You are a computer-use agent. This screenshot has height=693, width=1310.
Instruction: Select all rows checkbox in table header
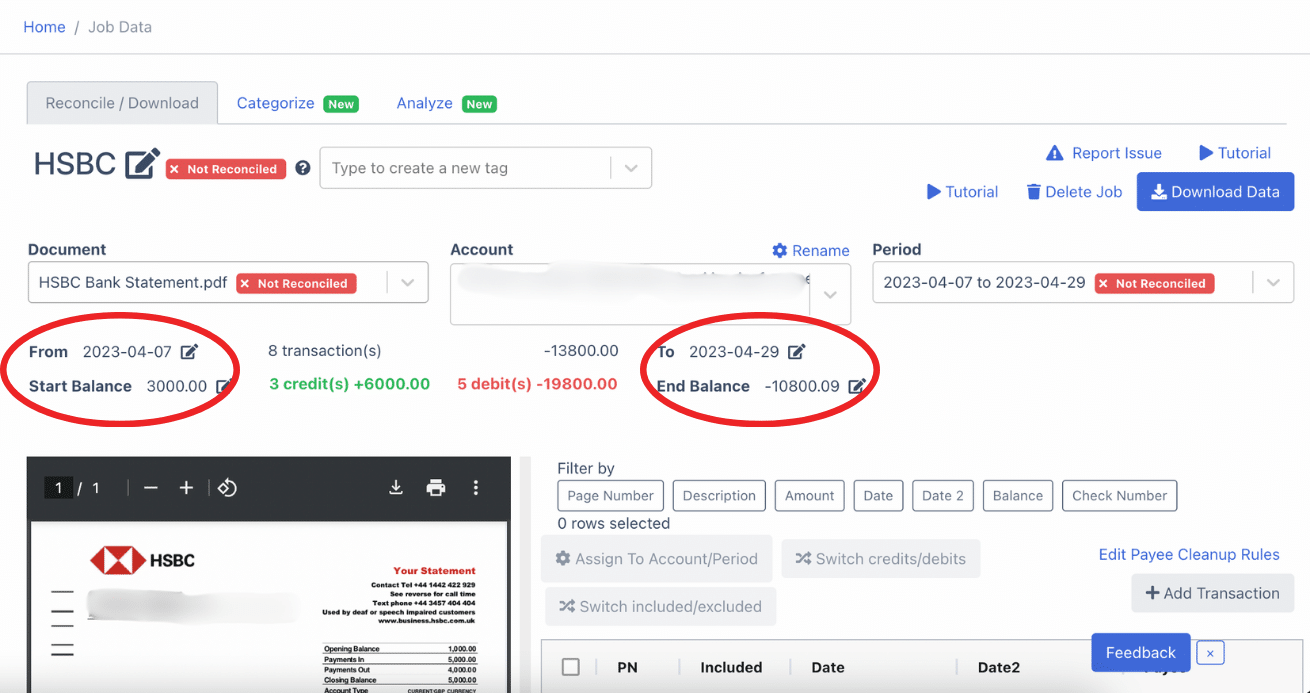click(x=571, y=667)
